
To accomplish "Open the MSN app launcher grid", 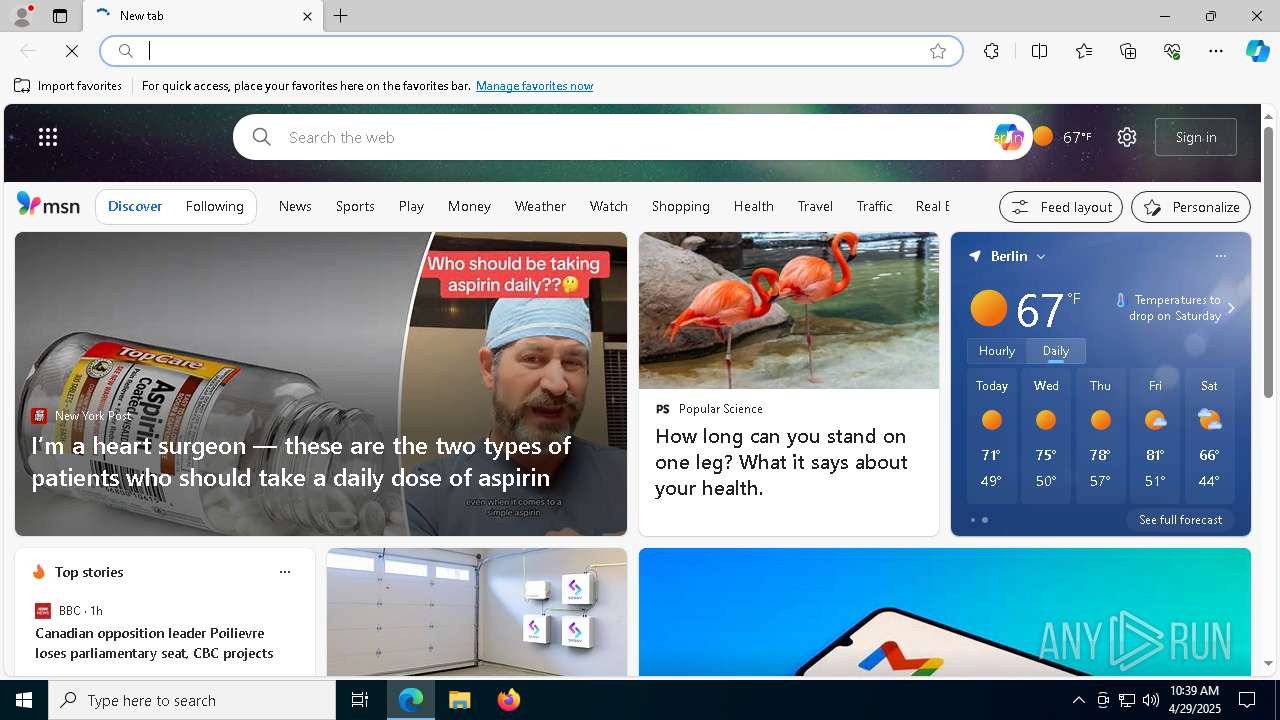I will (x=48, y=137).
